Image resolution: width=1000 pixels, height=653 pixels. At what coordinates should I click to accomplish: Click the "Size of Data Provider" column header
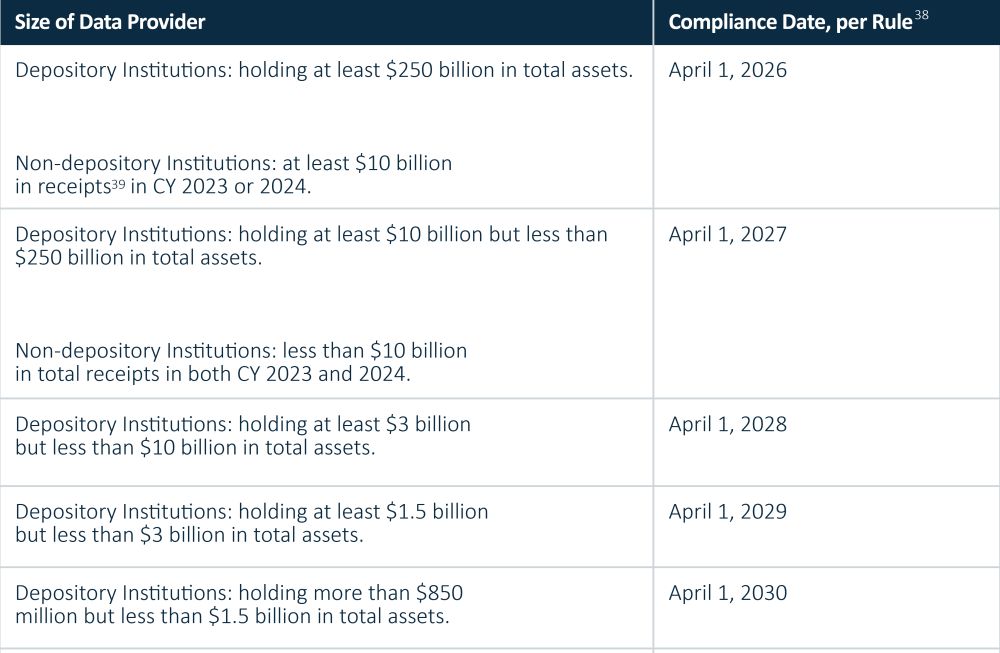[x=110, y=22]
